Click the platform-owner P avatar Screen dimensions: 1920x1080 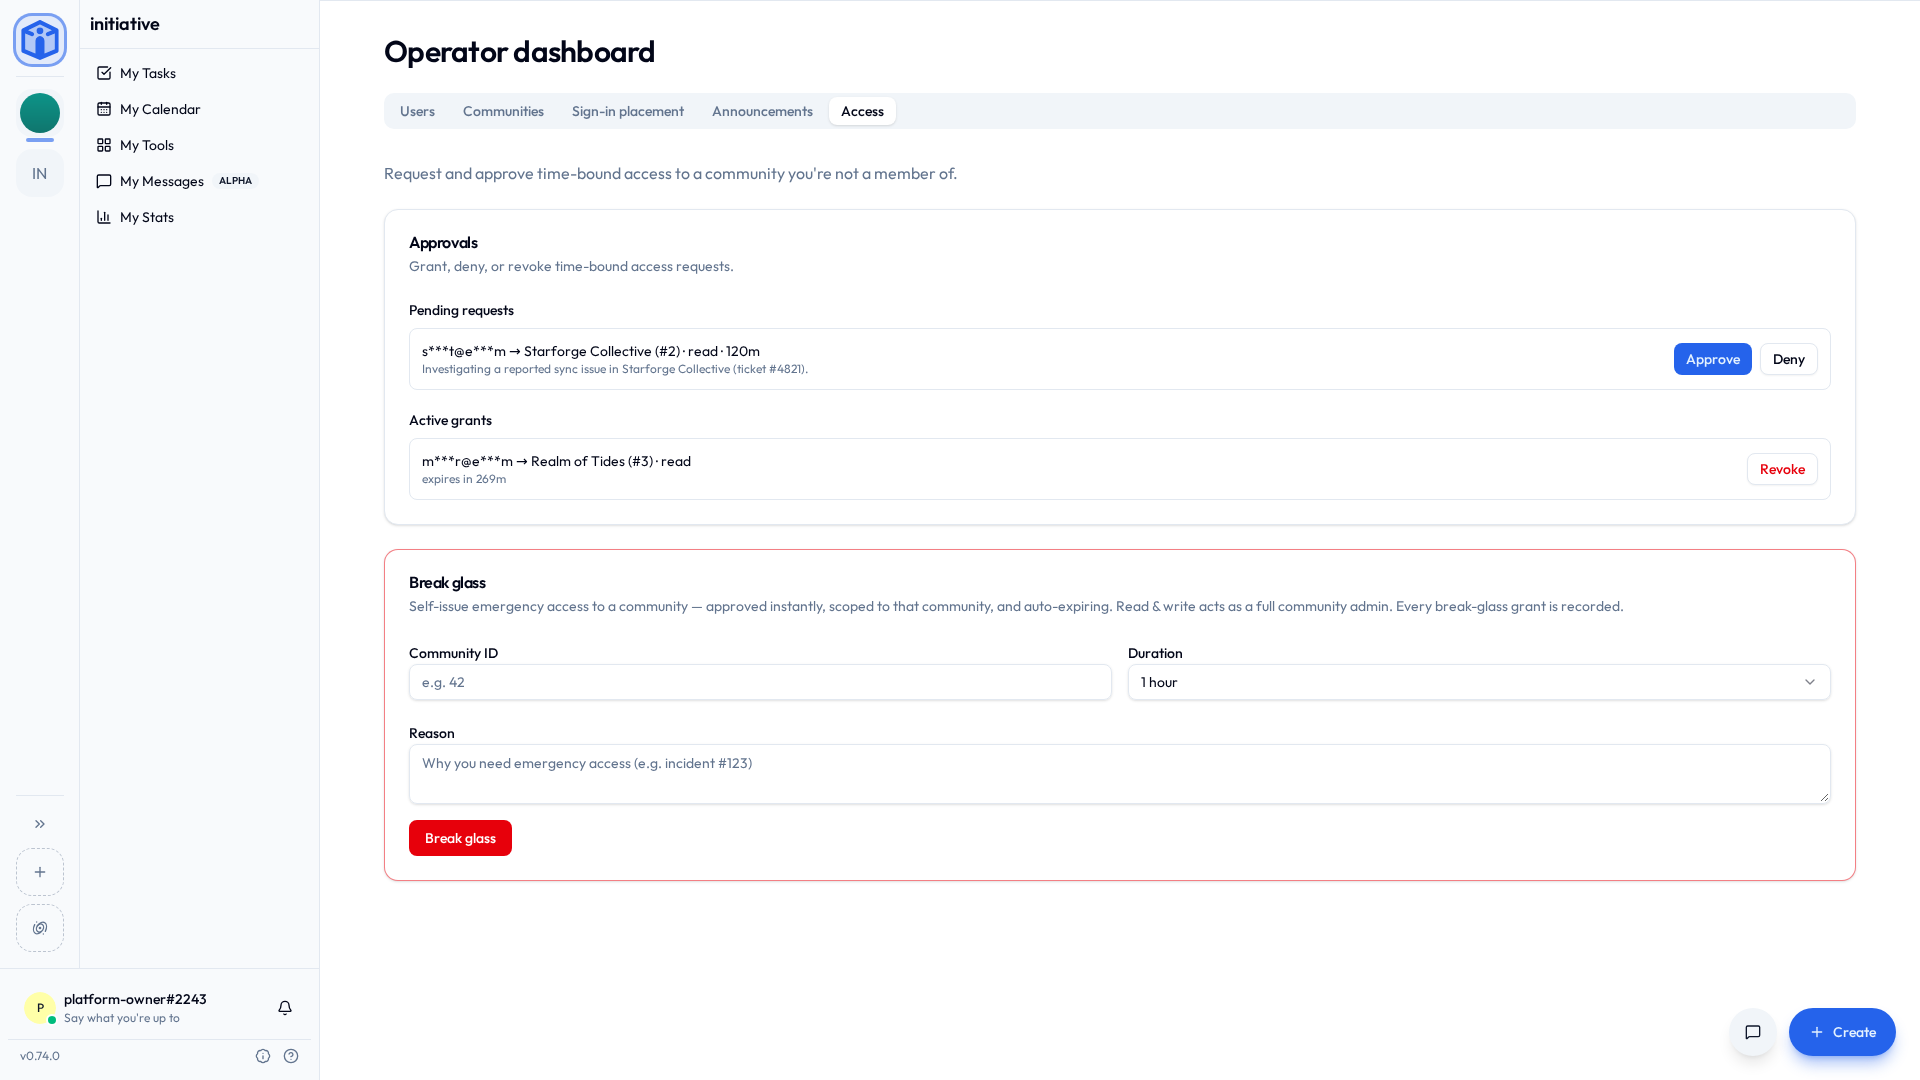pos(40,1008)
